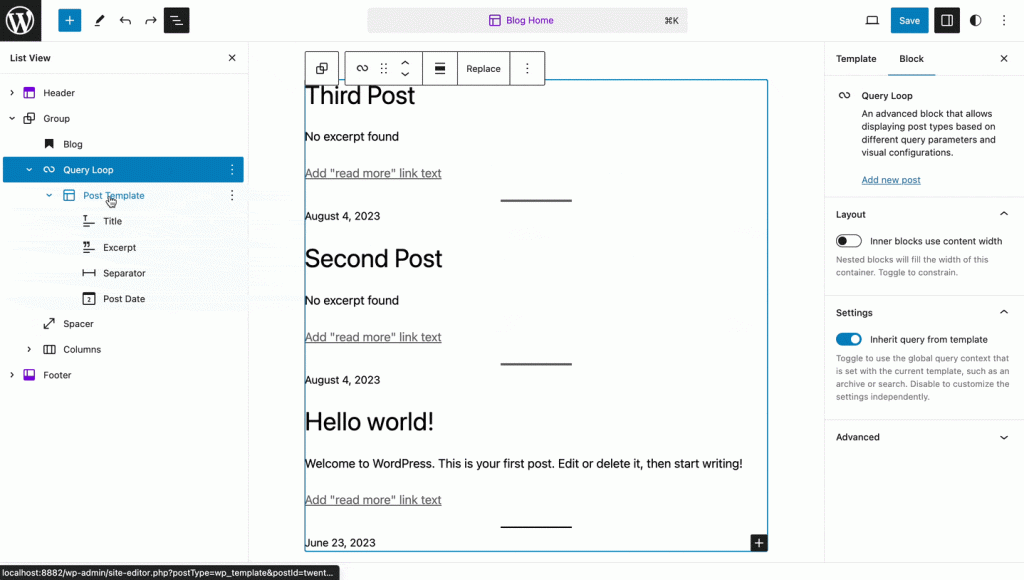Open Post Template options via three dots

click(x=232, y=195)
